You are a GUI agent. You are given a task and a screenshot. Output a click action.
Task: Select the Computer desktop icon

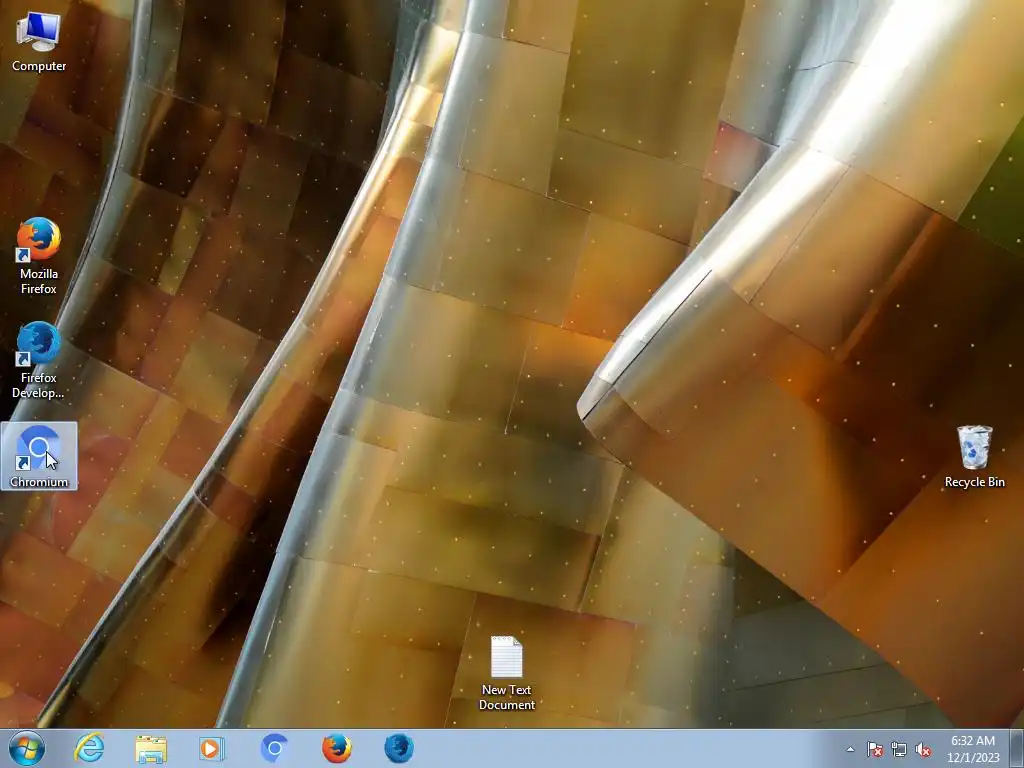(39, 42)
